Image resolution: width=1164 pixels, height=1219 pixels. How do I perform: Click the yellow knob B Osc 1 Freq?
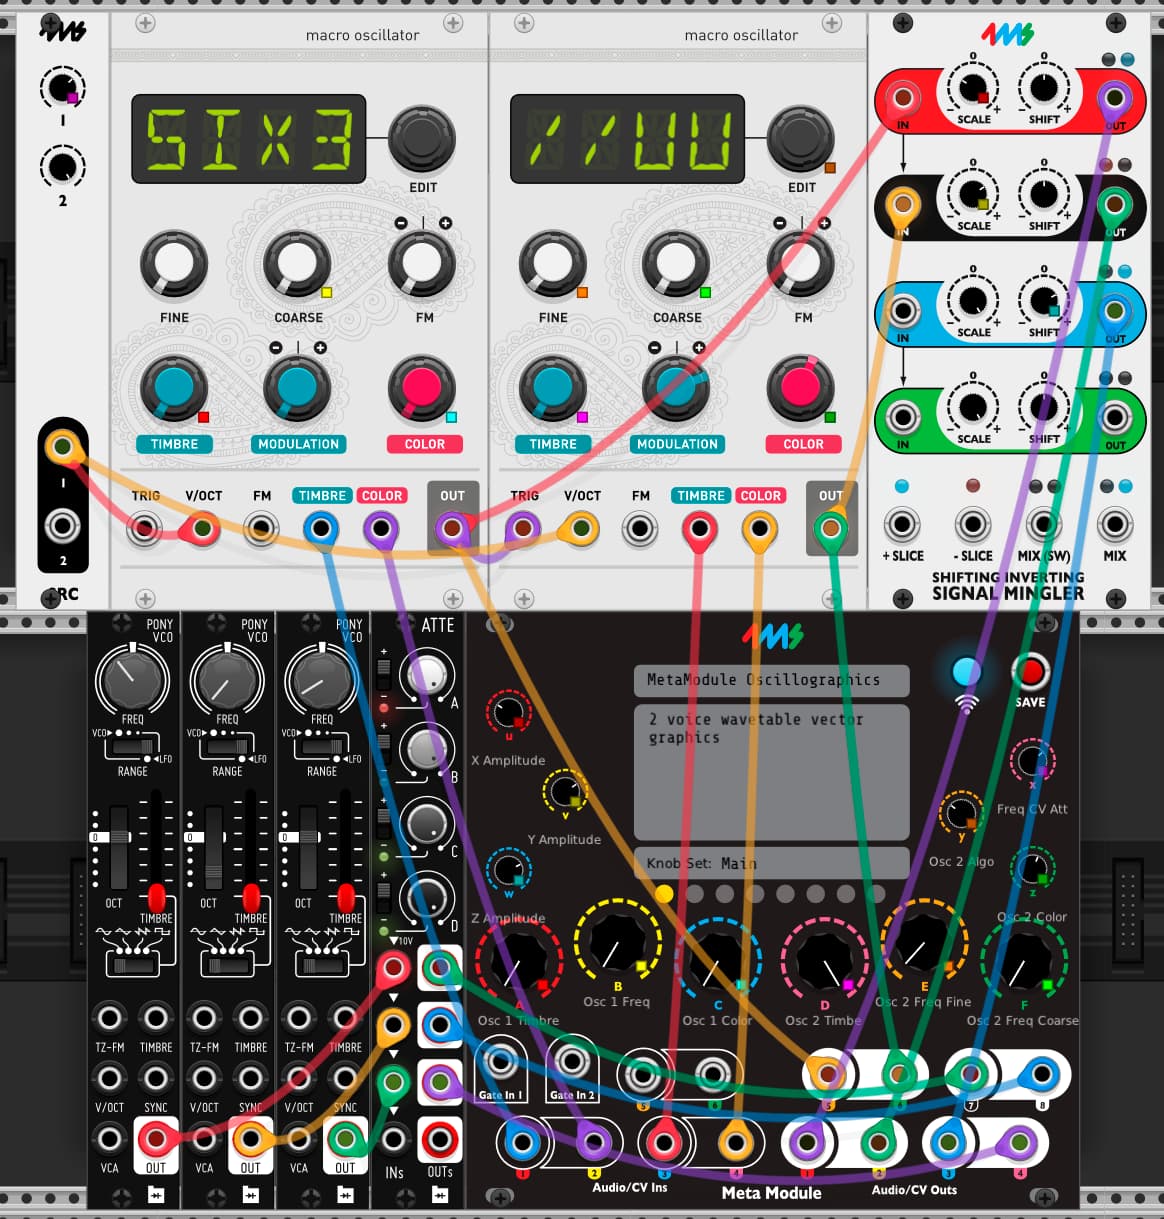coord(618,942)
